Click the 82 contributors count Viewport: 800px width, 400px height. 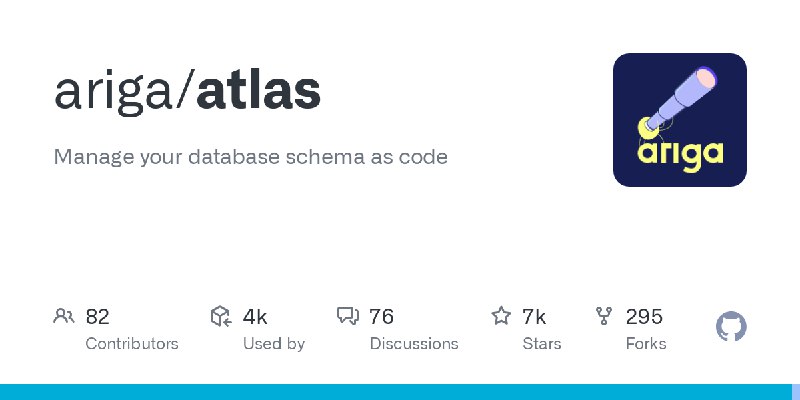pos(97,317)
